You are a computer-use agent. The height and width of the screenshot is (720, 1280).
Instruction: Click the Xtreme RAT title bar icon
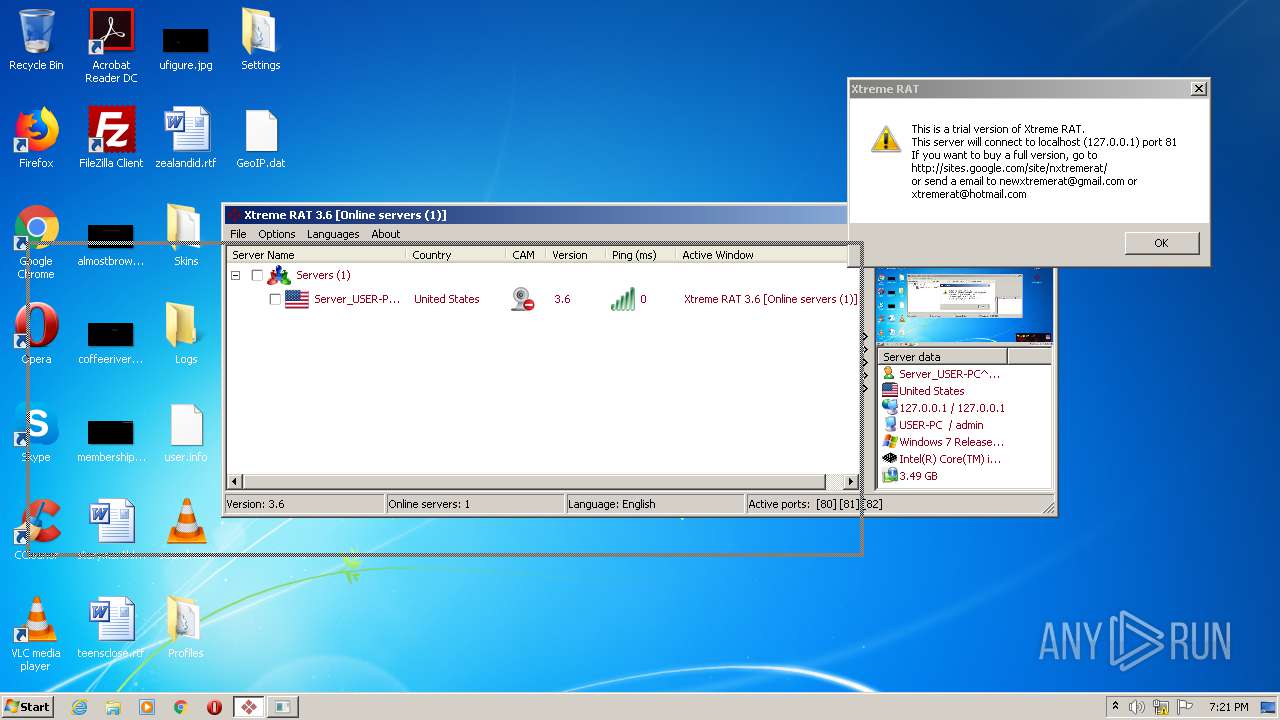[x=234, y=215]
